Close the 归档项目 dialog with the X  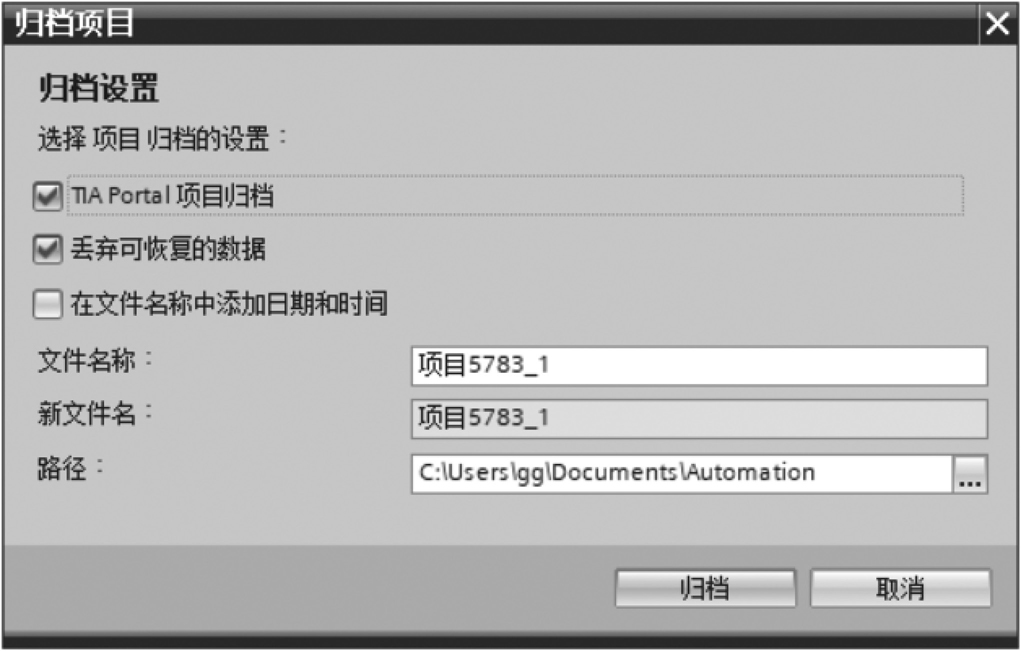point(998,24)
